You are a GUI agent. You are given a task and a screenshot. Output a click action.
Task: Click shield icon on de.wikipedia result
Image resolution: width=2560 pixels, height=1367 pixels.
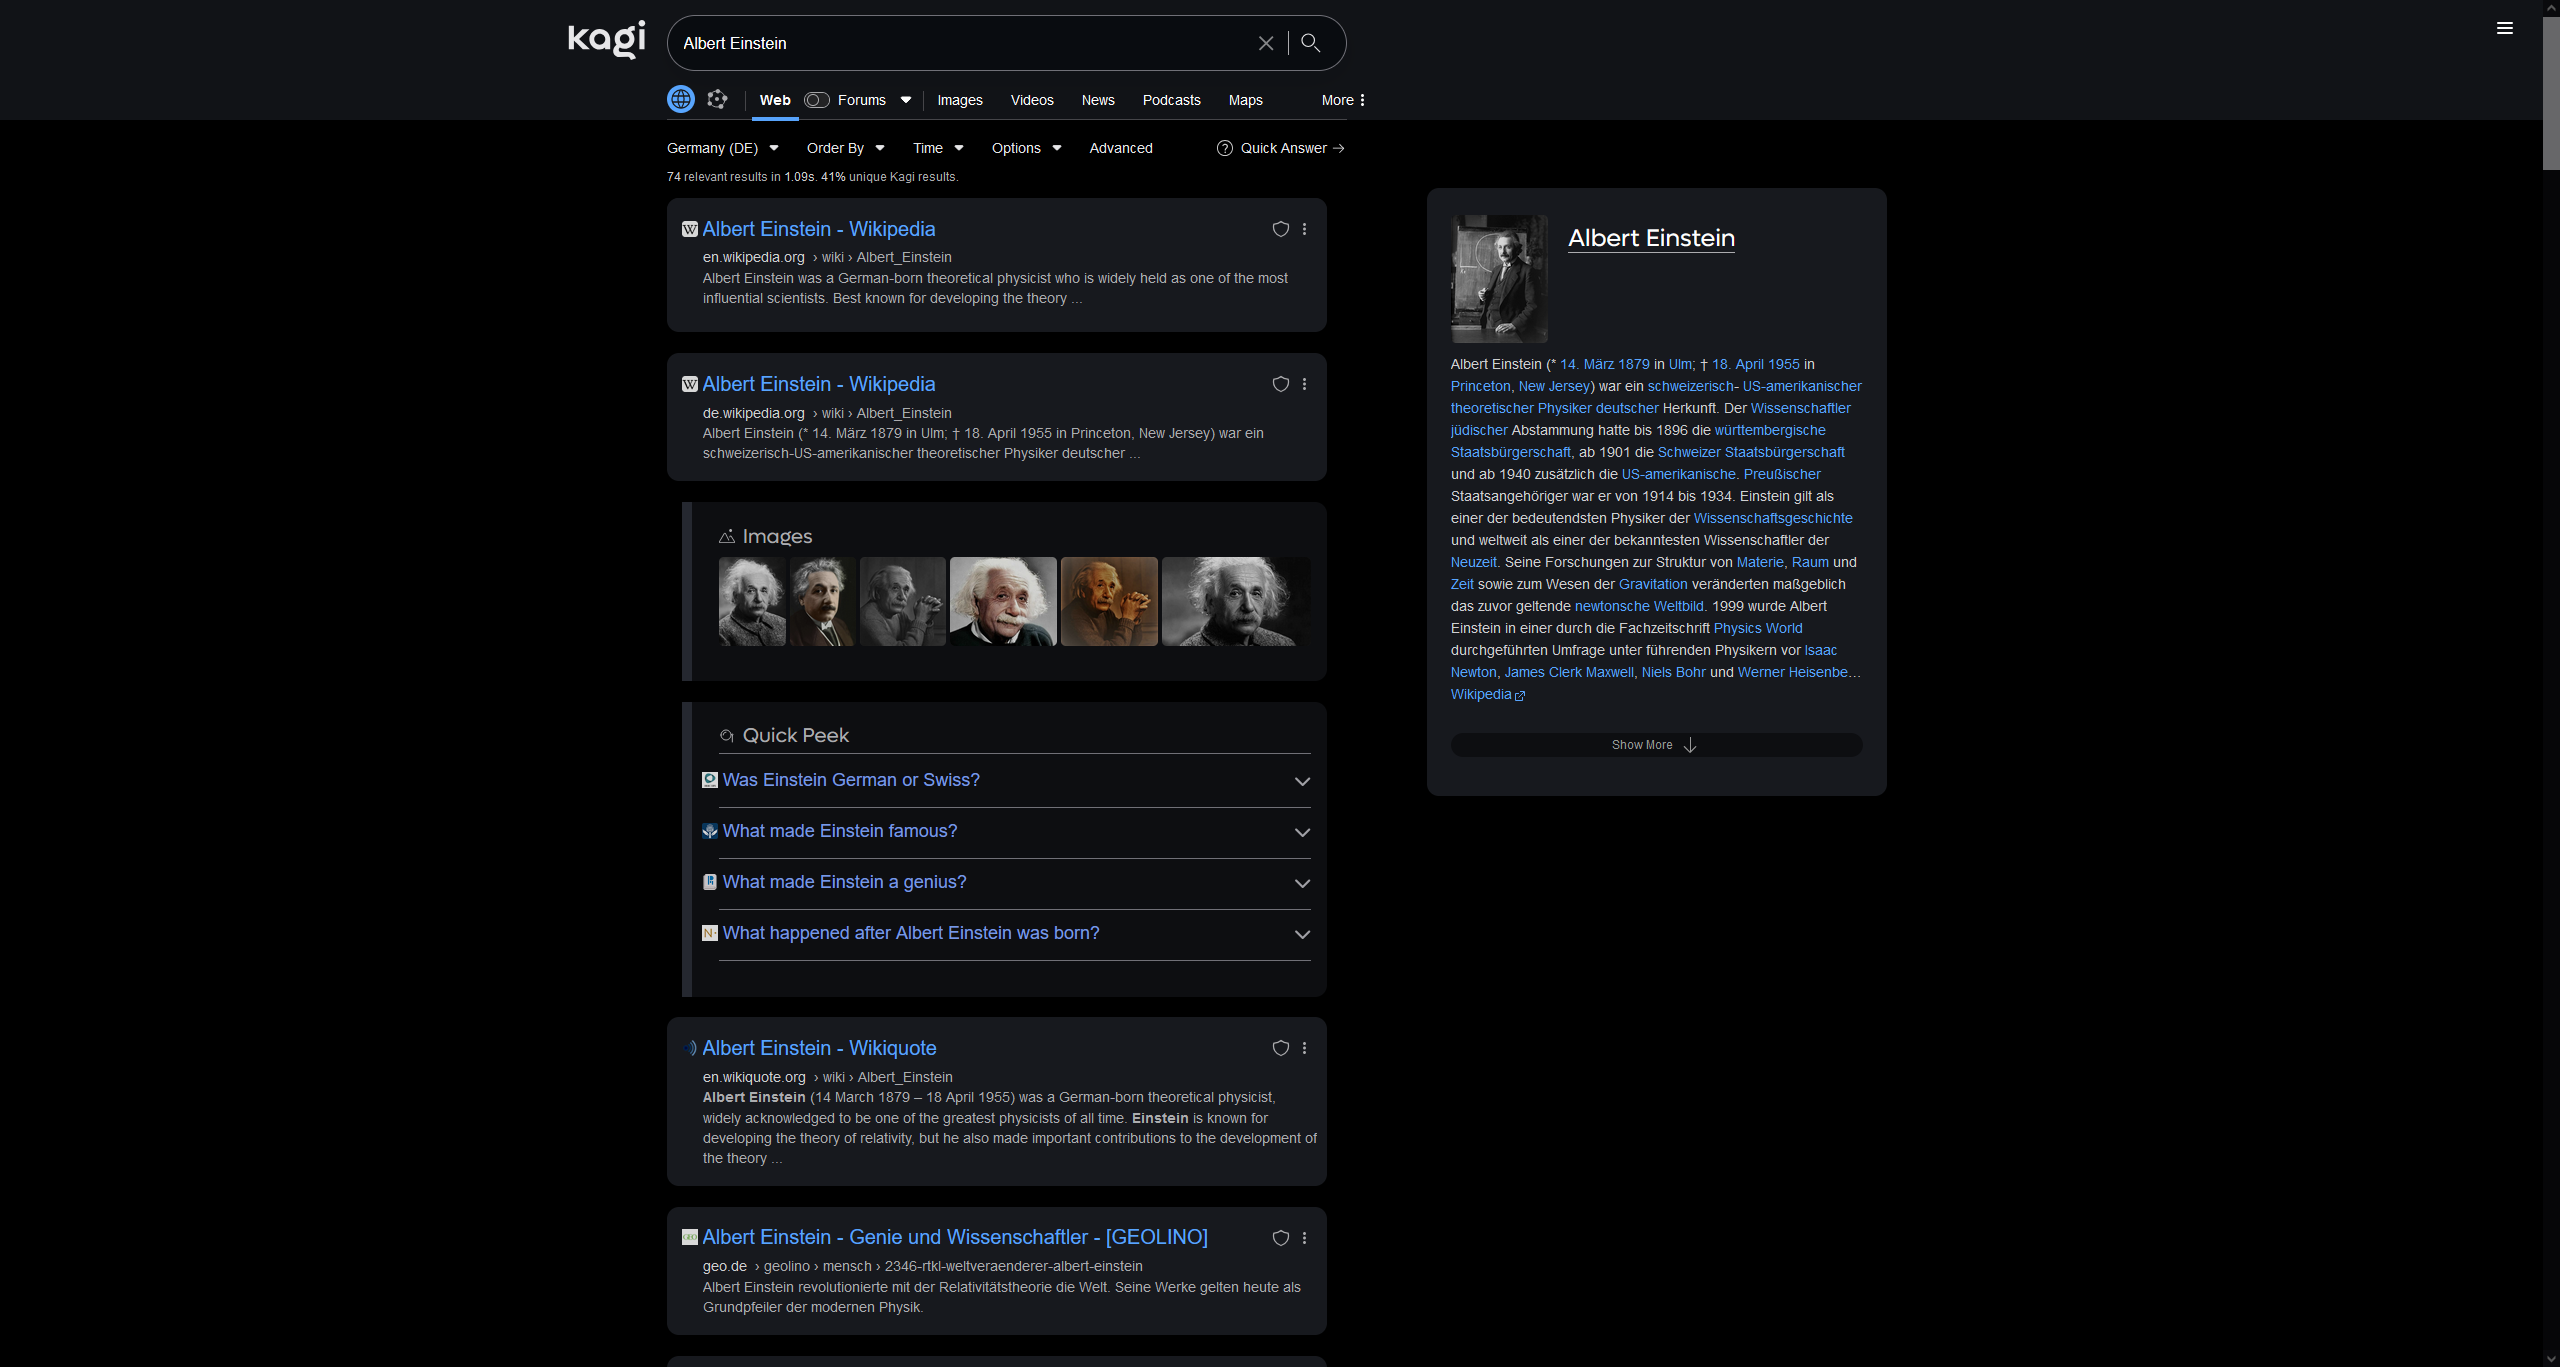(x=1280, y=384)
